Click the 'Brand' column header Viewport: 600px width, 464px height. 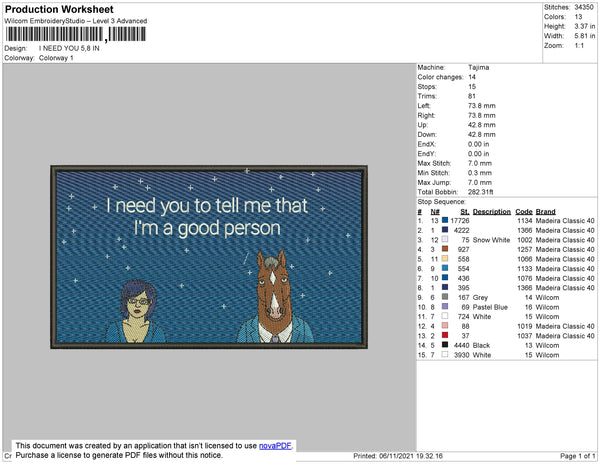click(x=545, y=212)
